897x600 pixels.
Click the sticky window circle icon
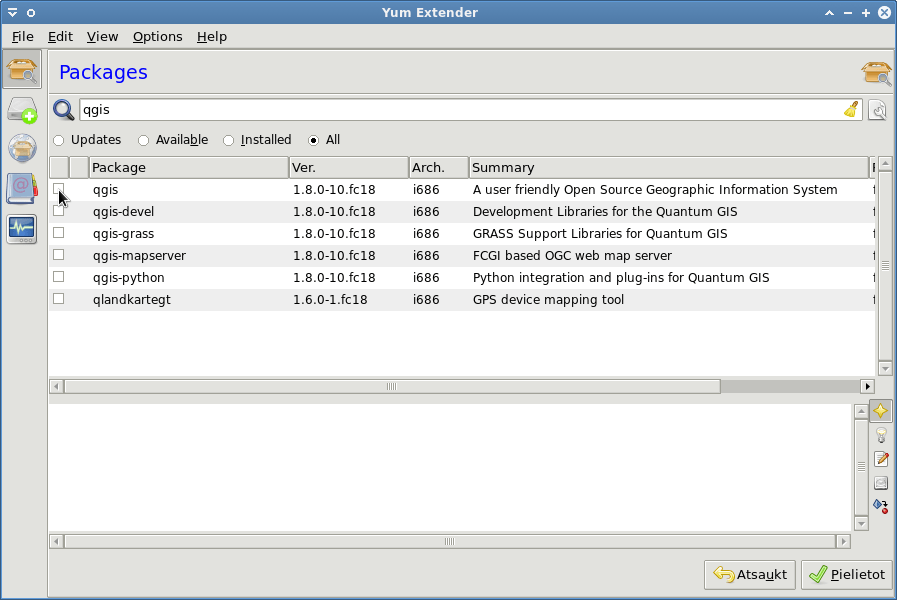(31, 13)
